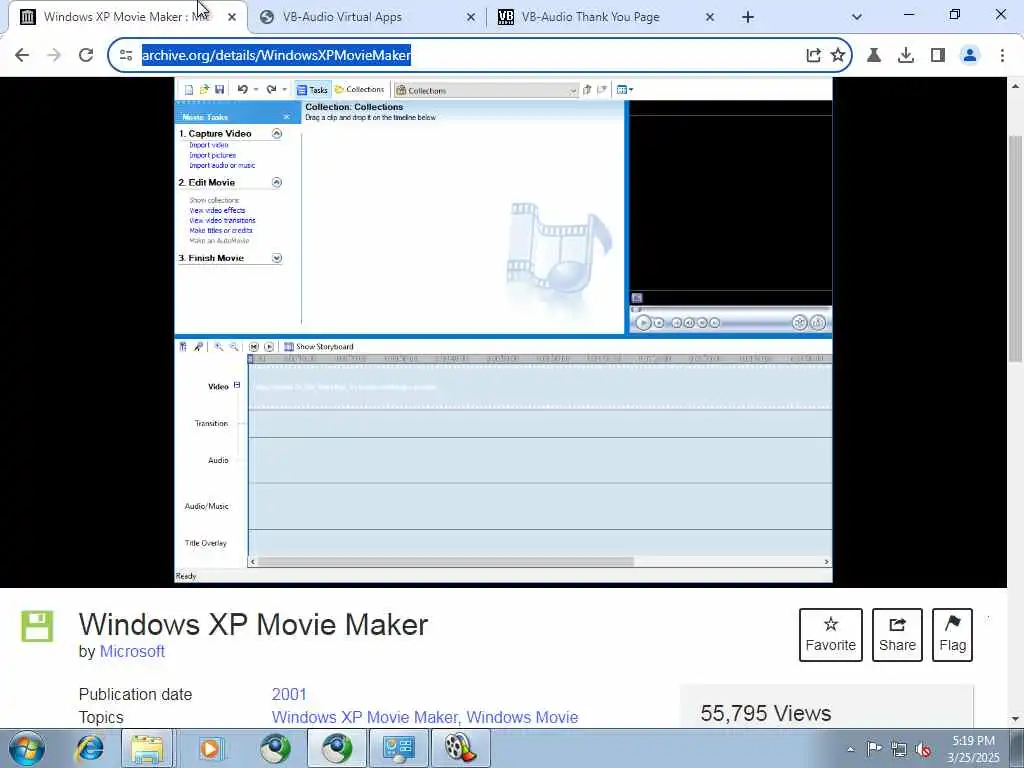Image resolution: width=1024 pixels, height=768 pixels.
Task: Open the Microsoft creator link
Action: click(132, 651)
